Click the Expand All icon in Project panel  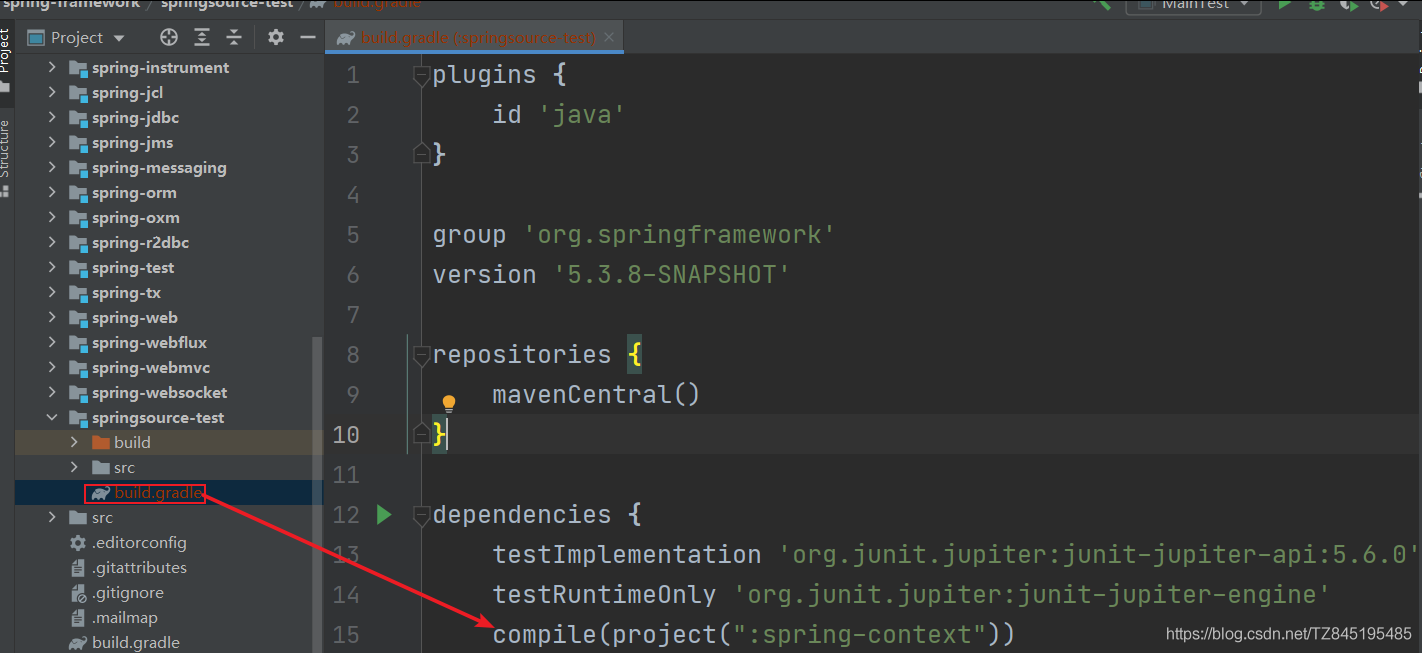[x=202, y=38]
